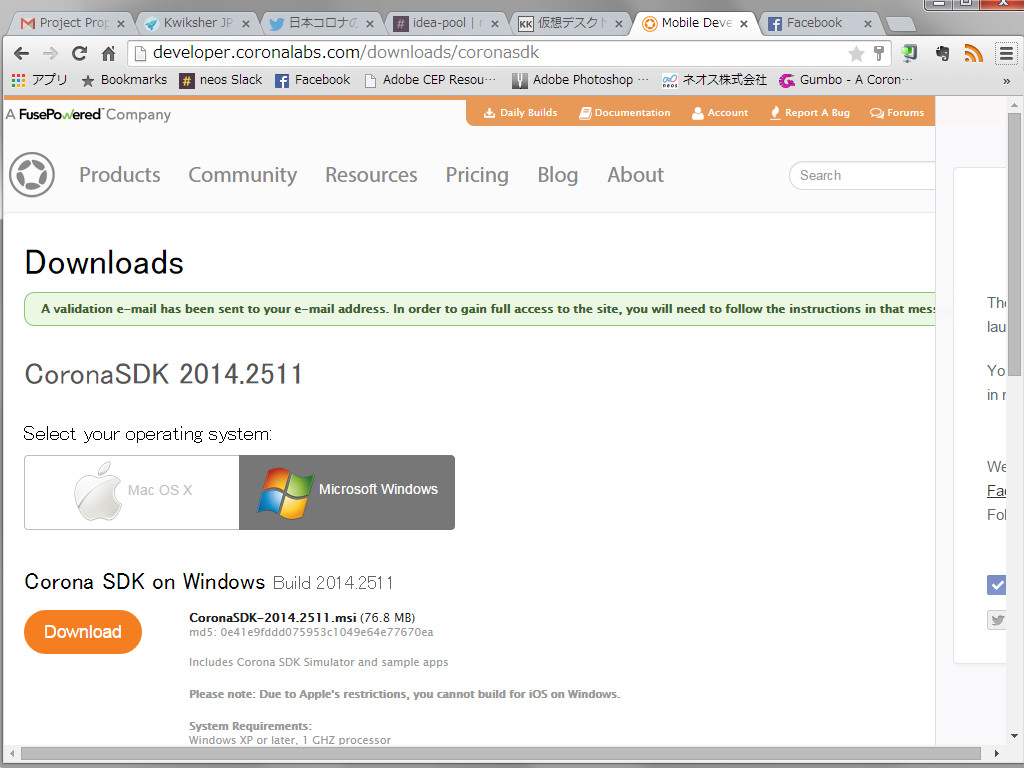
Task: Click the md5 checksum text
Action: (x=311, y=632)
